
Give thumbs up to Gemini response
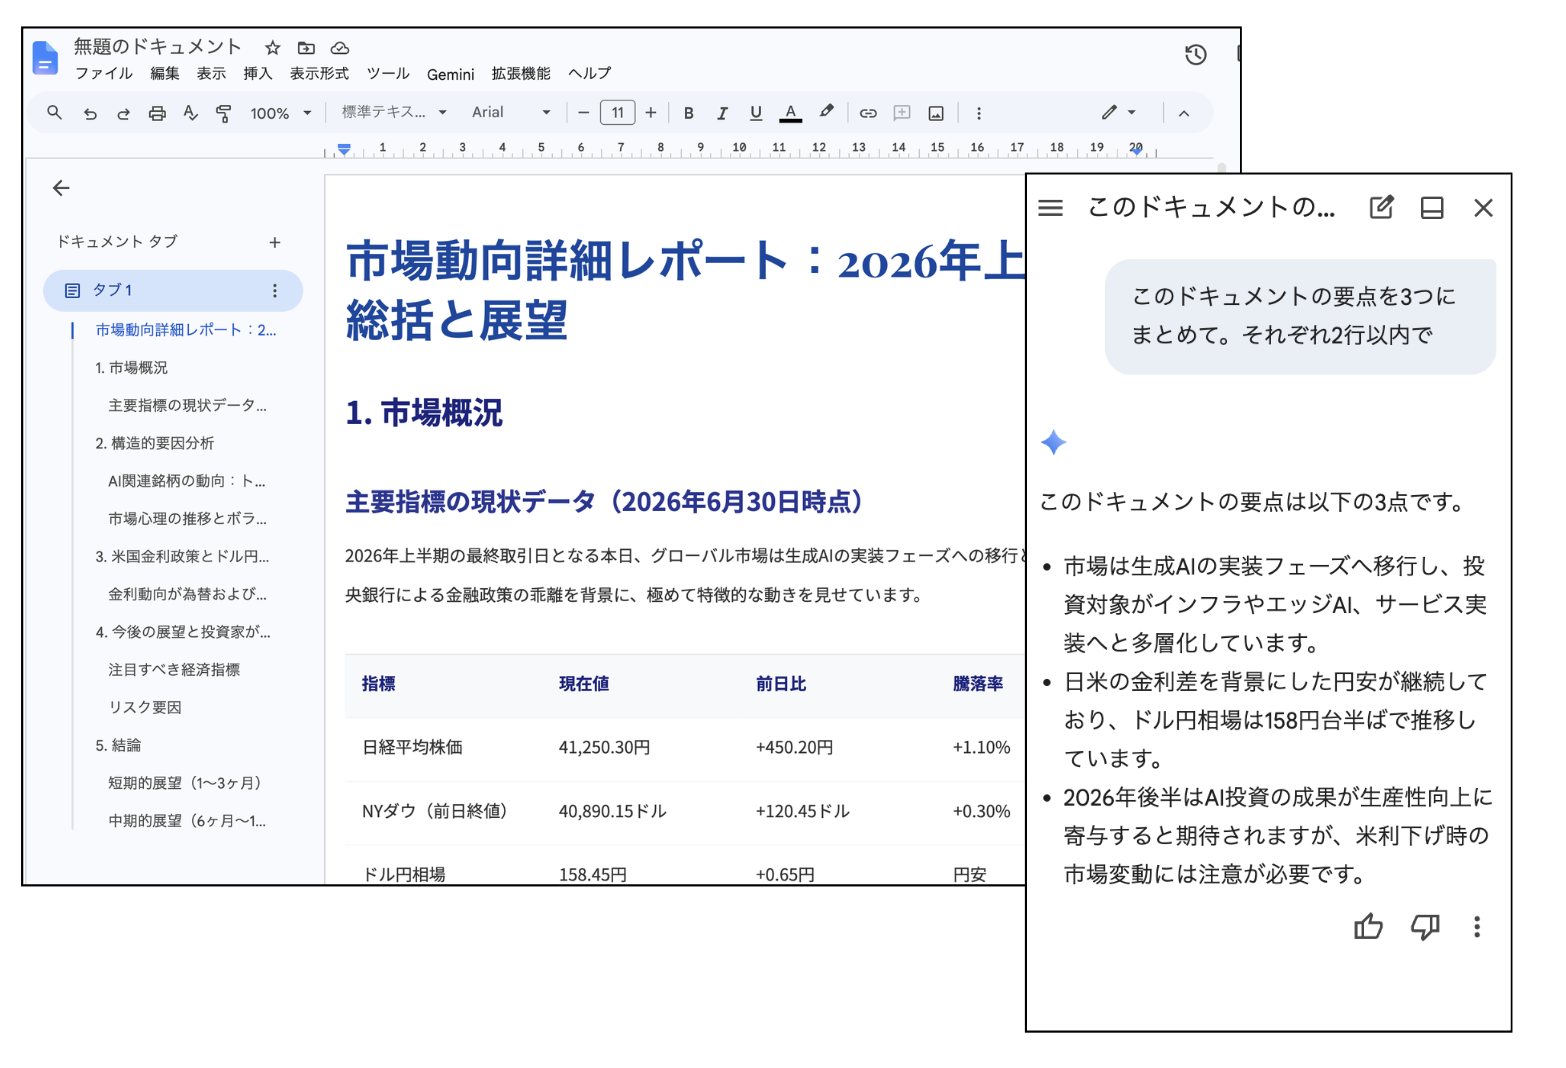pos(1368,927)
